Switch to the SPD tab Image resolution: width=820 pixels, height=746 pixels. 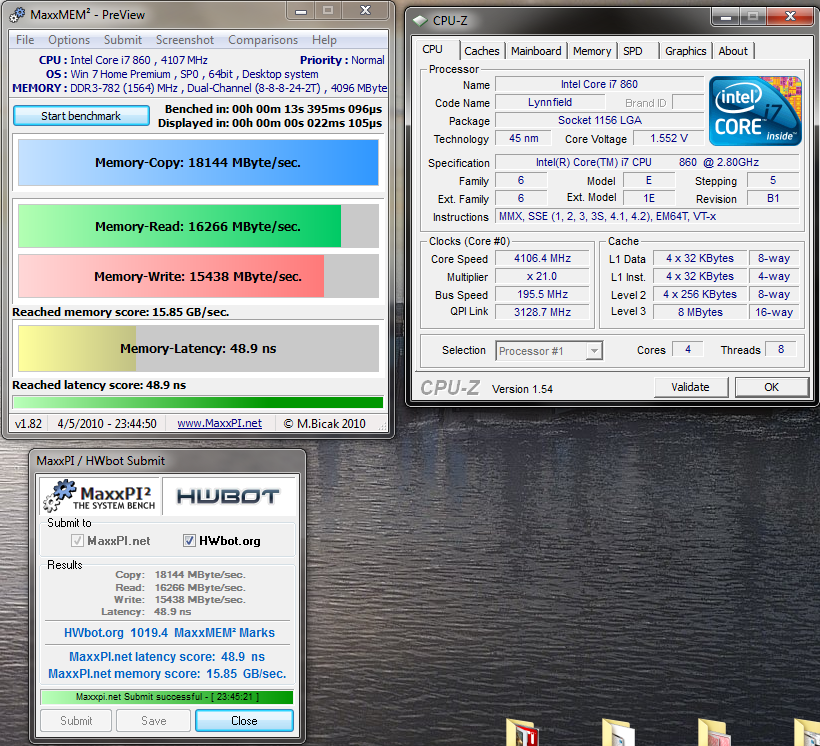tap(632, 51)
